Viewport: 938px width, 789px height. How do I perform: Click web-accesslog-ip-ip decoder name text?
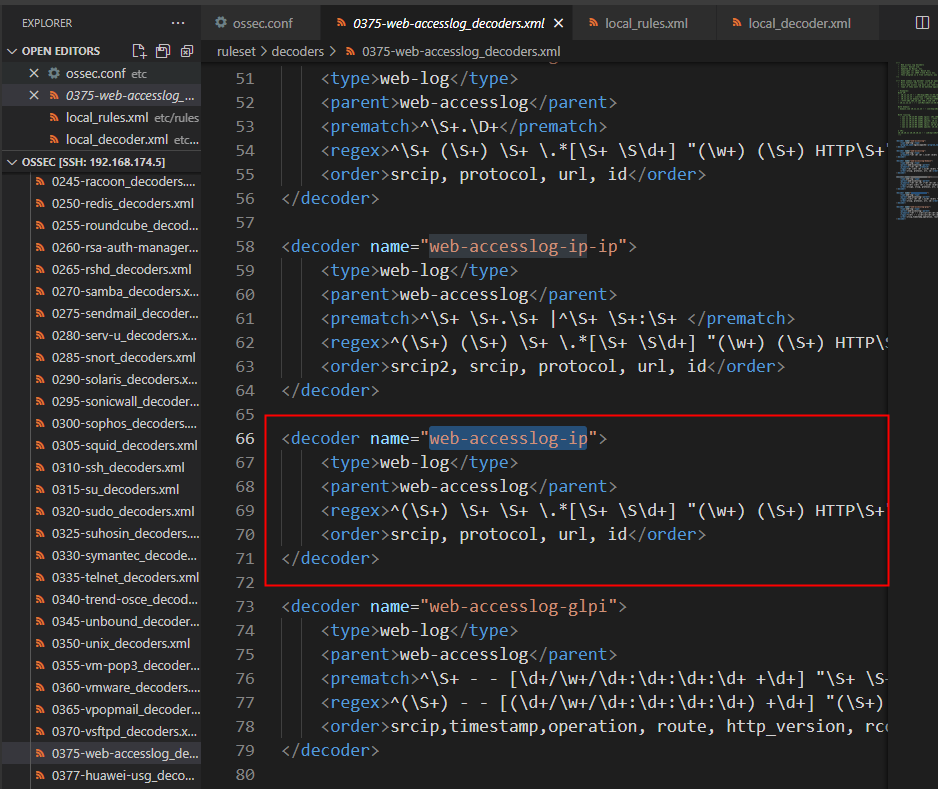523,246
